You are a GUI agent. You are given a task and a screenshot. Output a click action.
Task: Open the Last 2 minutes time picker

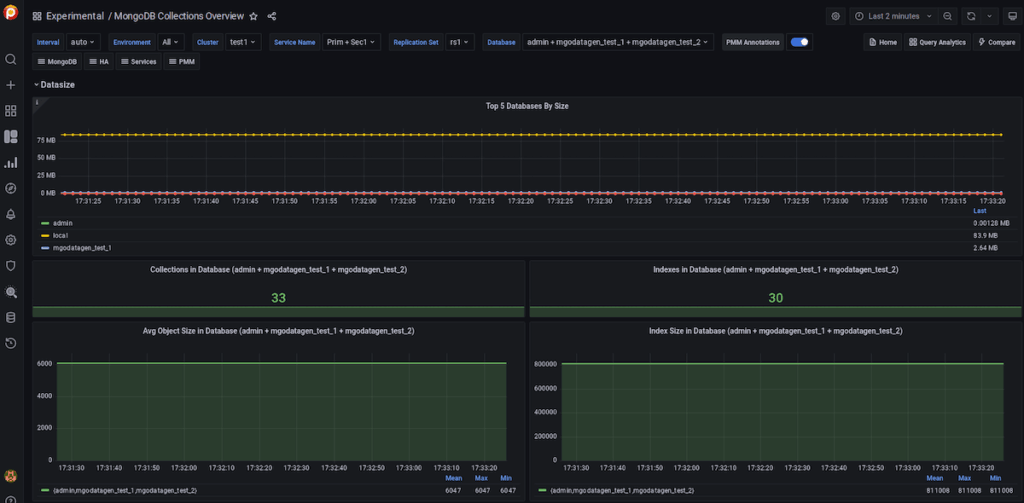[893, 16]
